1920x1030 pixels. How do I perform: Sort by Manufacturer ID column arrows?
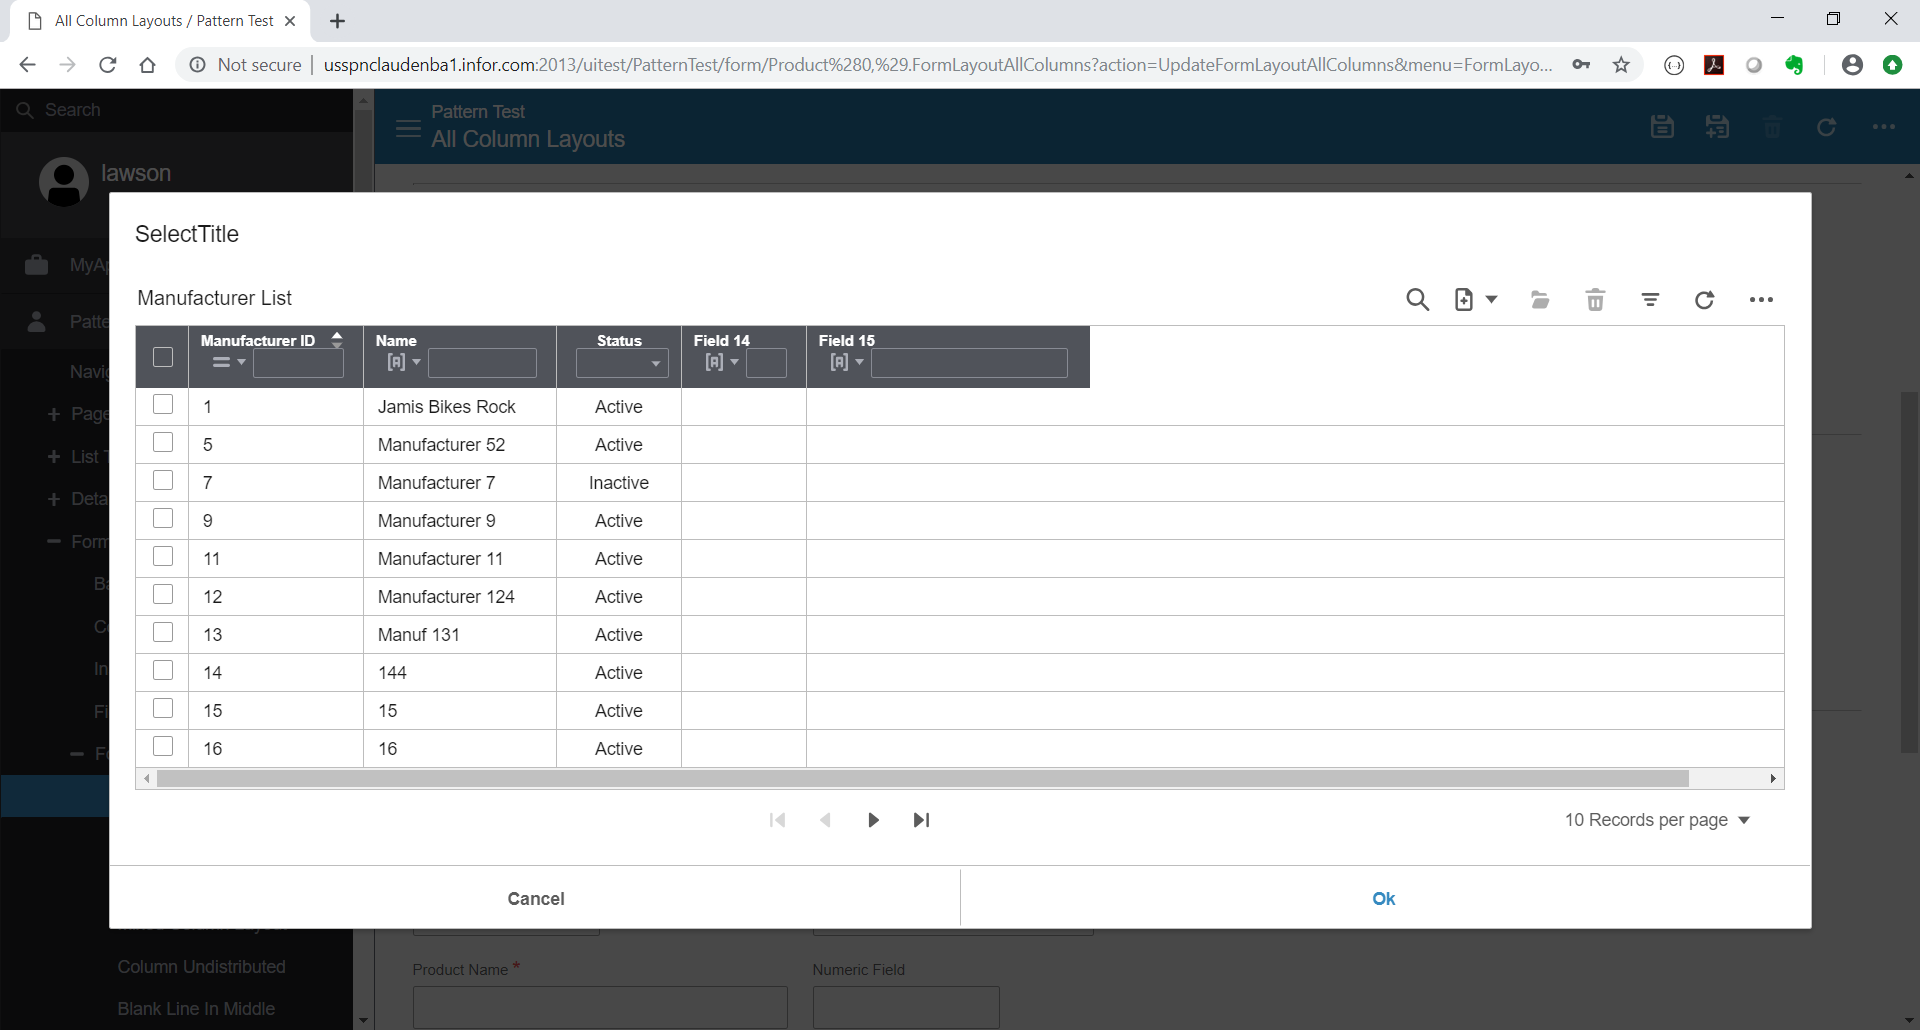[337, 340]
